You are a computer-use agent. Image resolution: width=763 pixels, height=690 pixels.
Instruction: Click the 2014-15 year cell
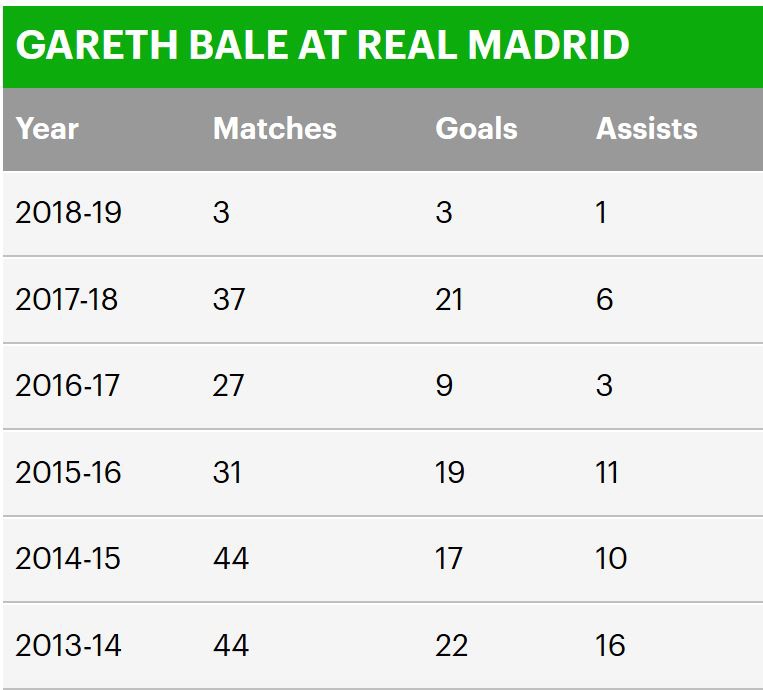tap(68, 558)
